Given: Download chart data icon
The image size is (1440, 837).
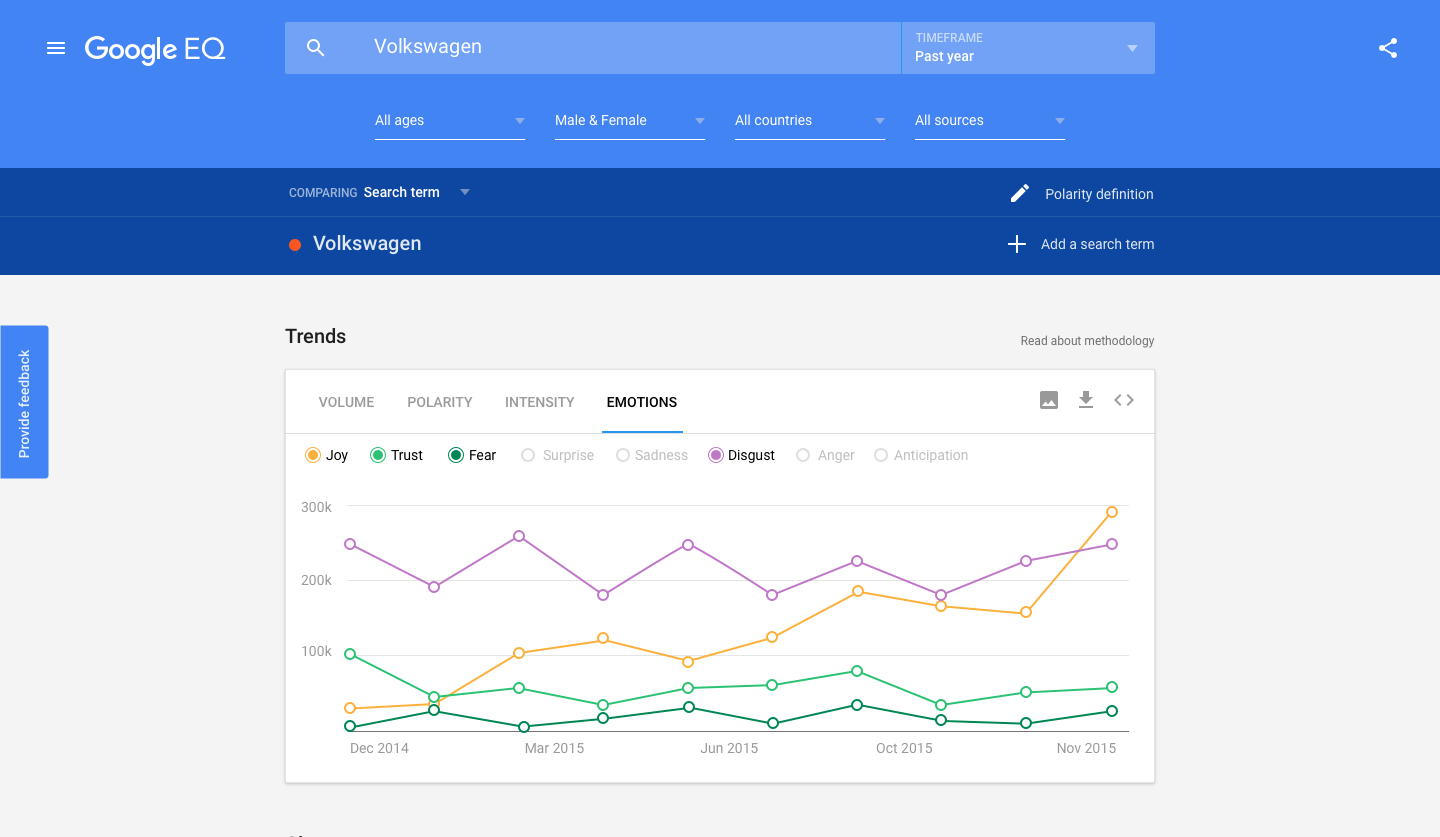Looking at the screenshot, I should [1086, 400].
